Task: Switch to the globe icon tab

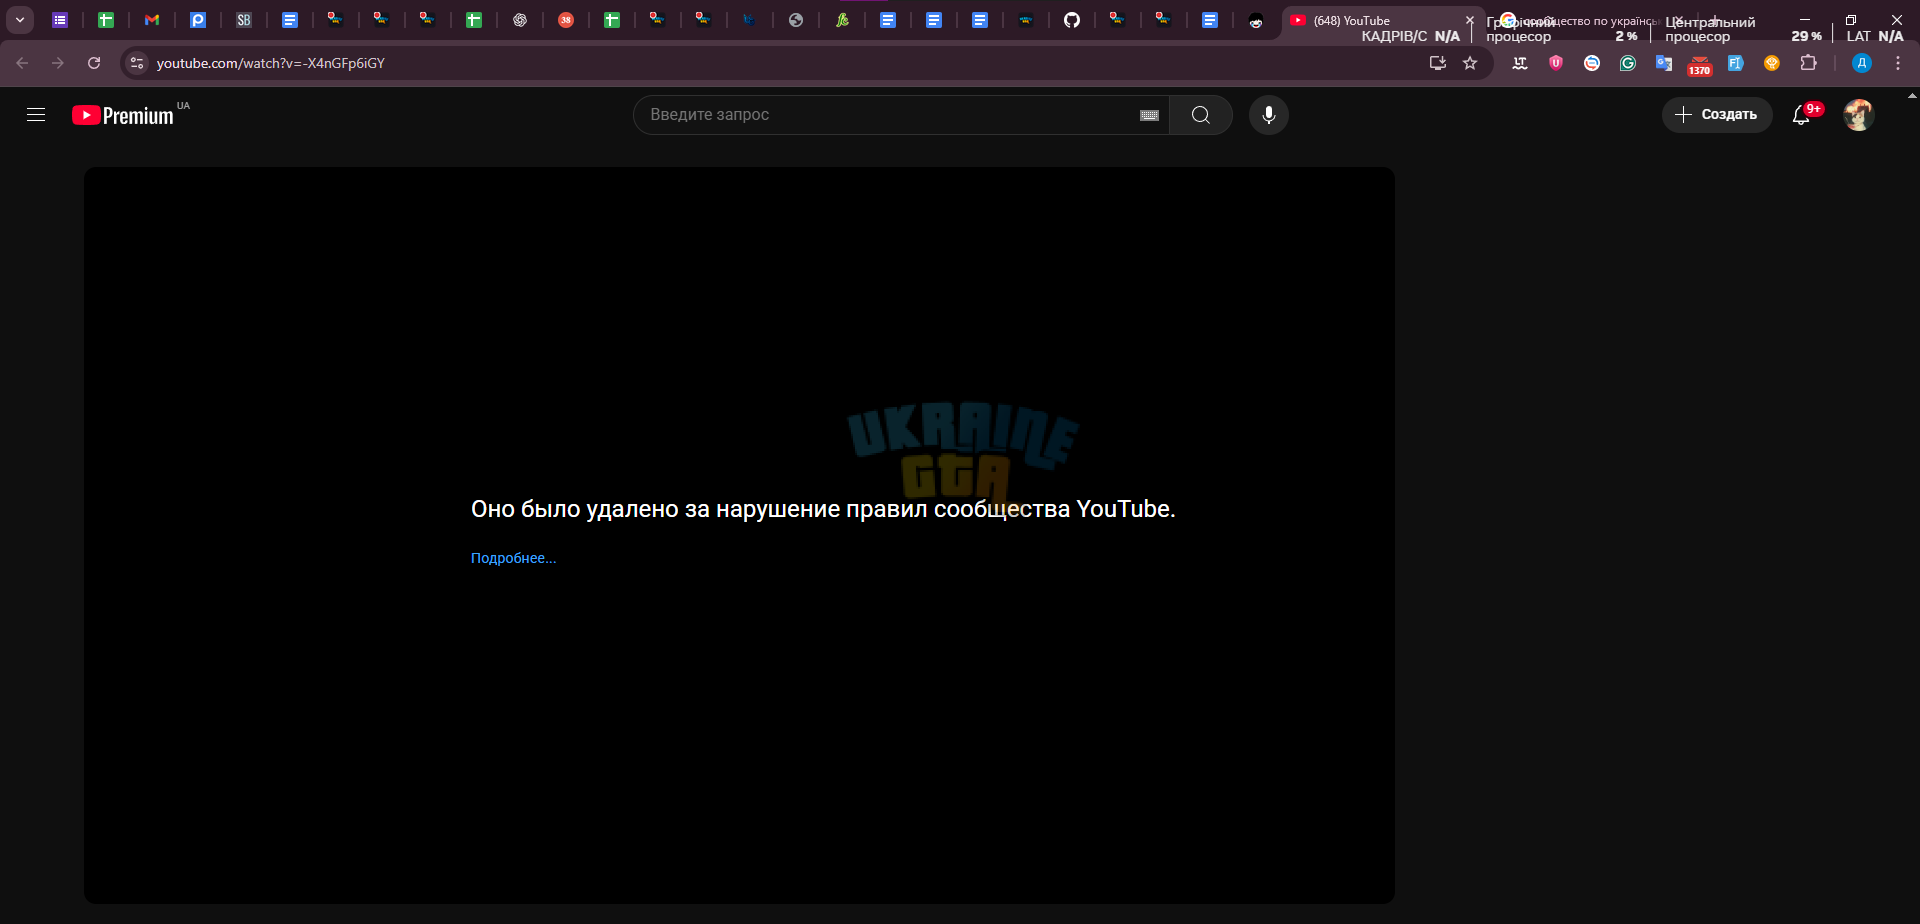Action: [x=796, y=20]
